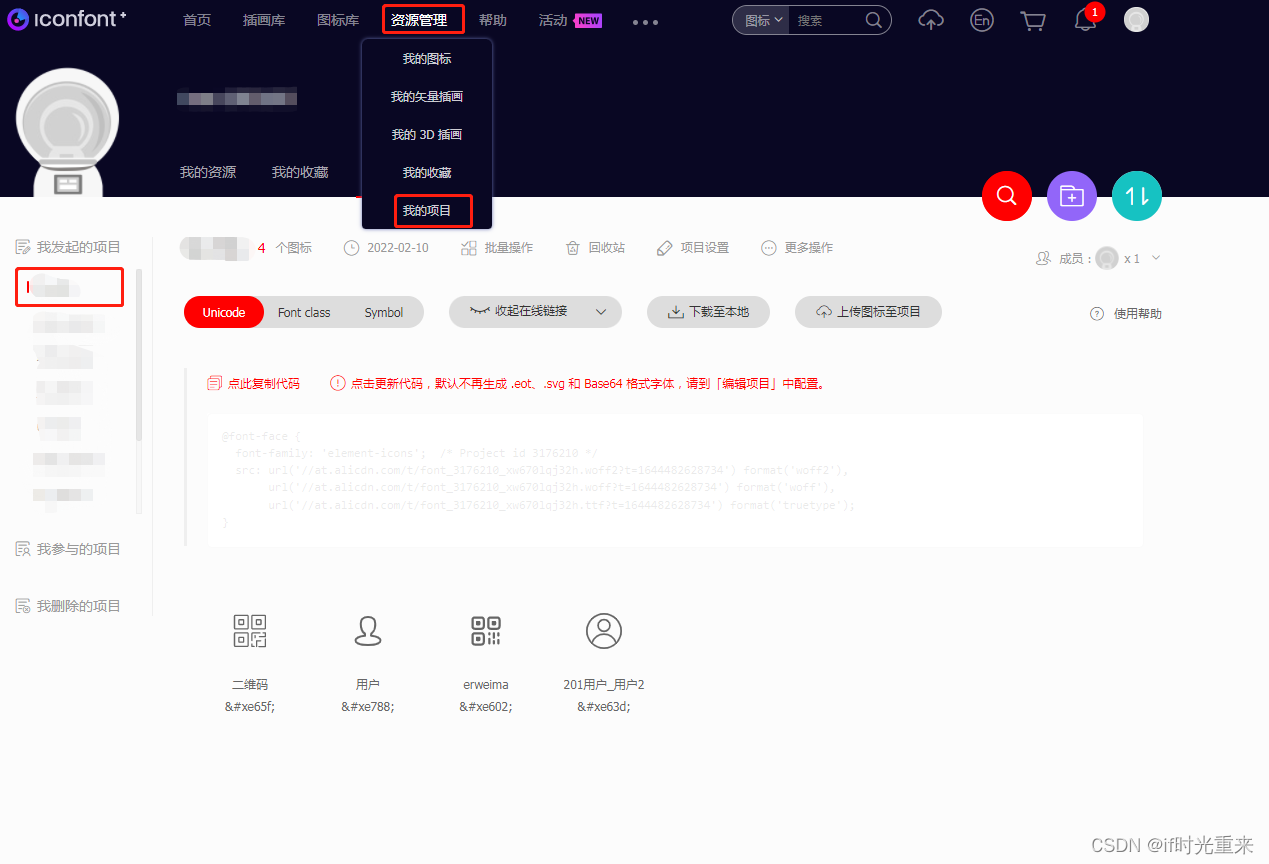Click 批量操作 button
Screen dimensions: 1269x864
point(497,248)
